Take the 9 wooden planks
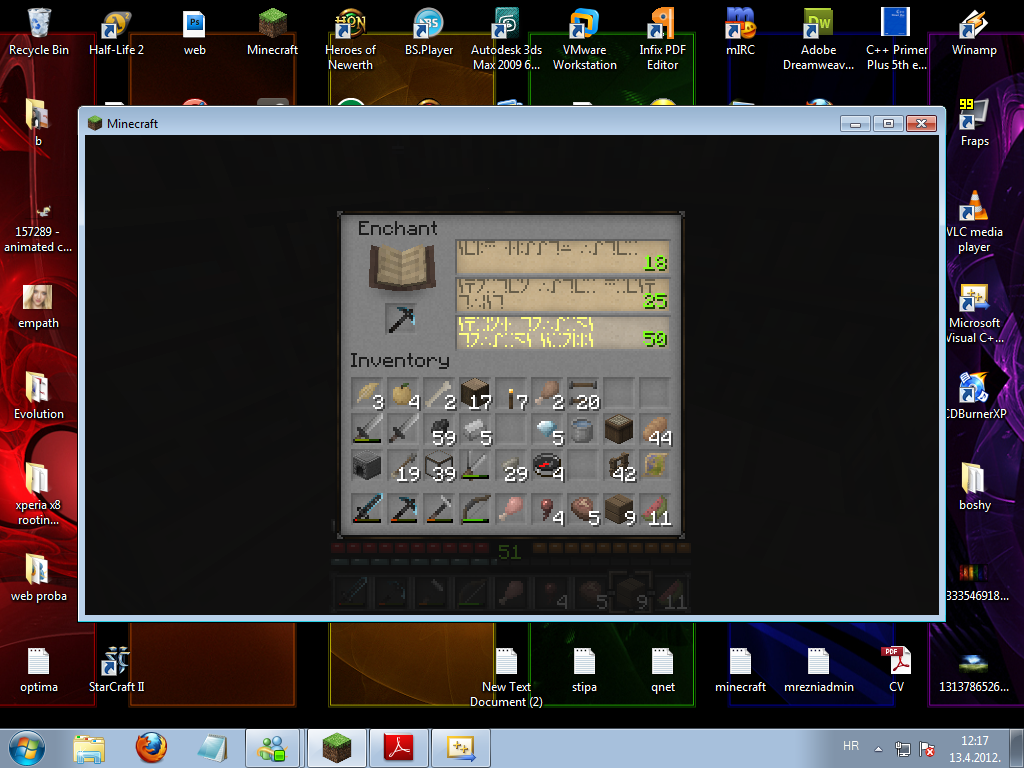 click(x=619, y=509)
